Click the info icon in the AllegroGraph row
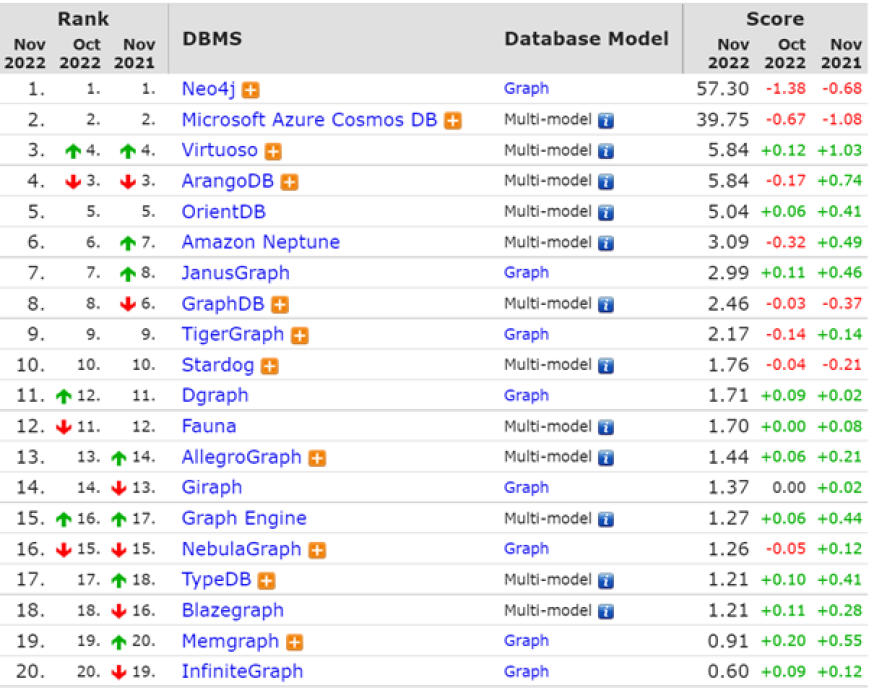This screenshot has height=688, width=874. [x=606, y=458]
